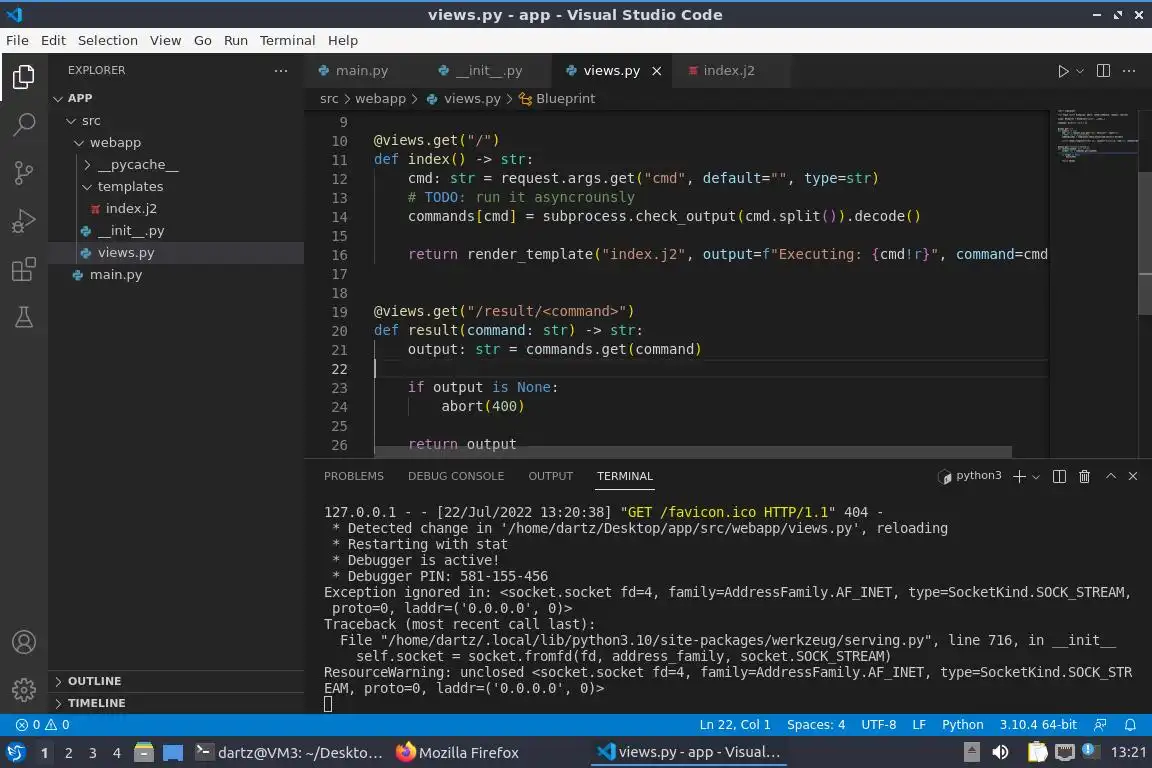Collapse the src folder
This screenshot has height=768, width=1152.
(x=176, y=121)
